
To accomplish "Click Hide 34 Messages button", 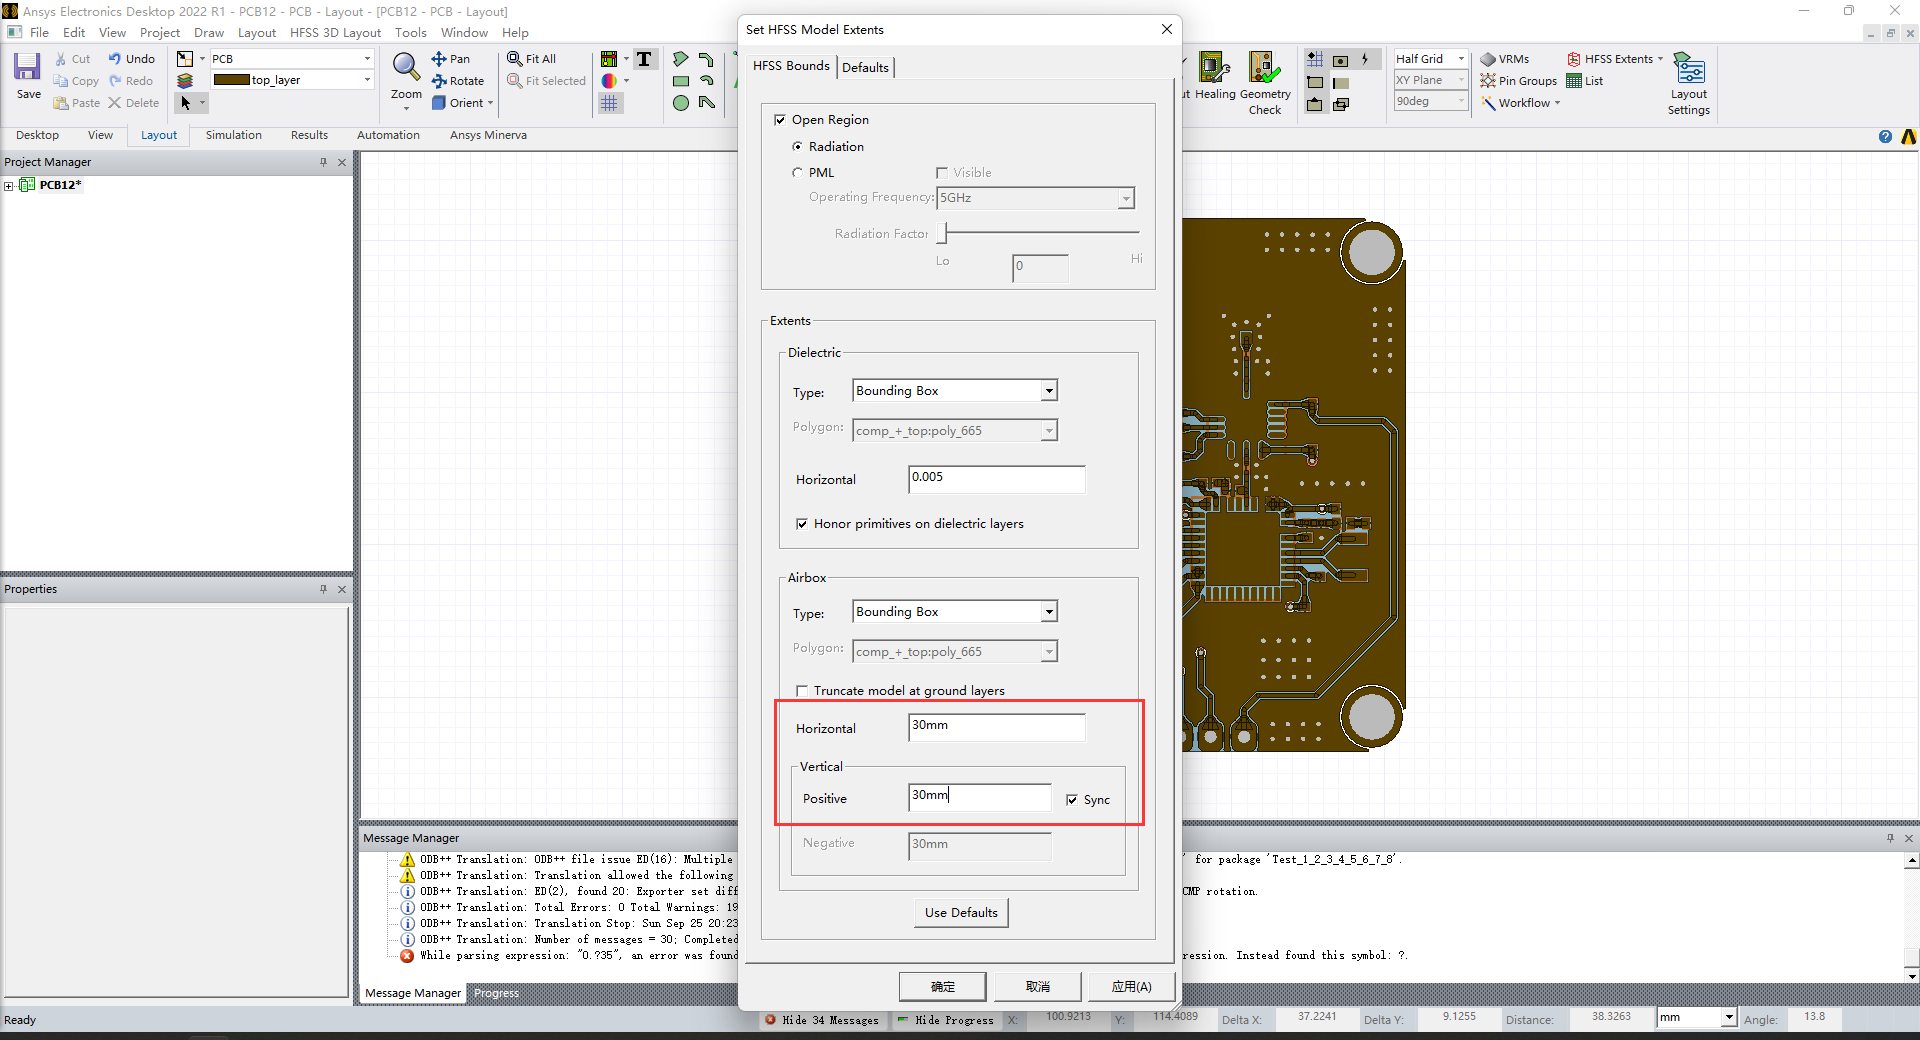I will [x=822, y=1020].
